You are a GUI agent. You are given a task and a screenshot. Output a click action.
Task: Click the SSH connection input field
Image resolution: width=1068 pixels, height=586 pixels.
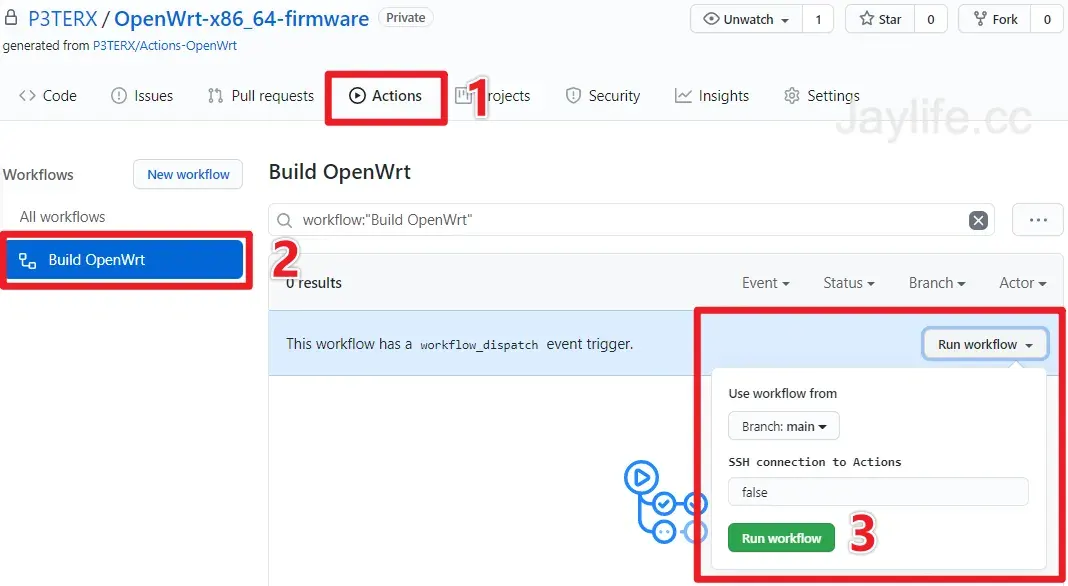pyautogui.click(x=877, y=492)
